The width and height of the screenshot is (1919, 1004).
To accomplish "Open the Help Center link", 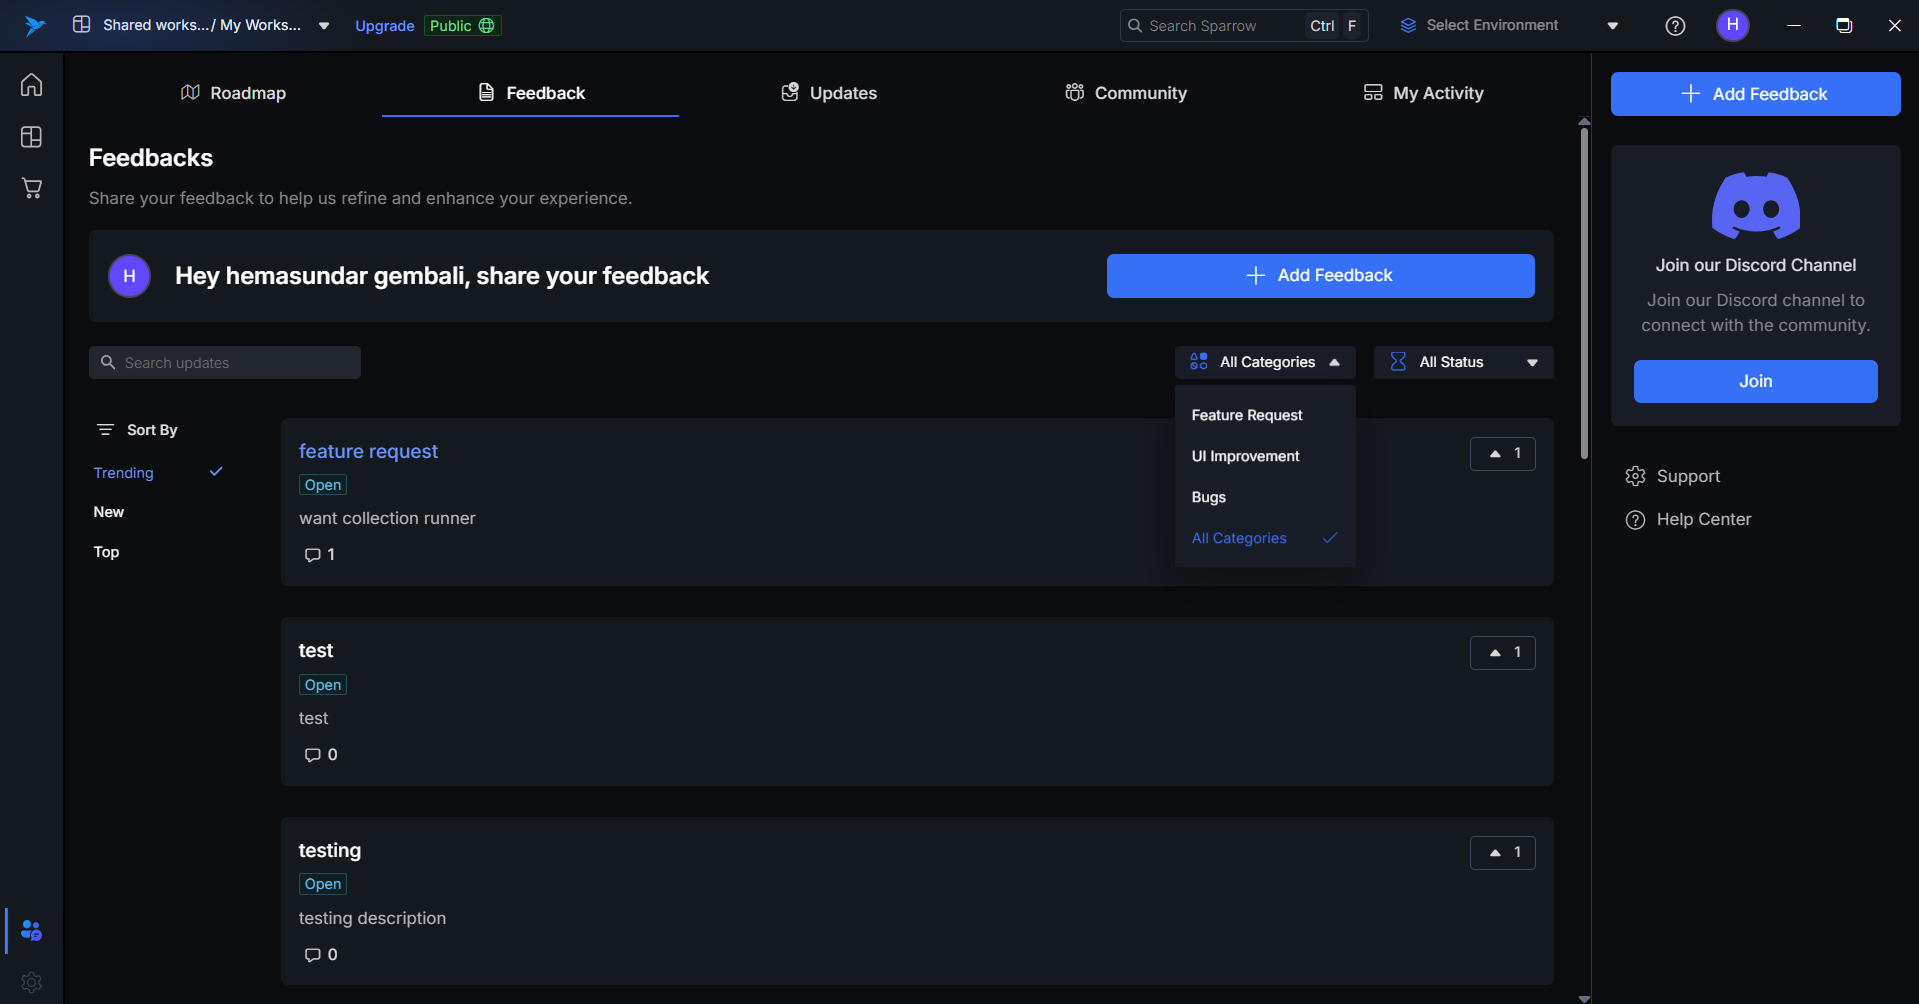I will (1703, 519).
